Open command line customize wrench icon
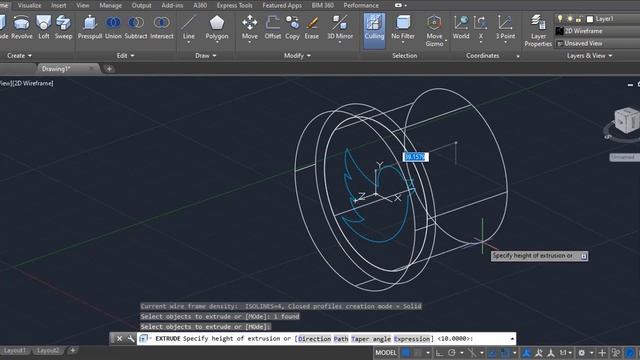 pyautogui.click(x=131, y=338)
